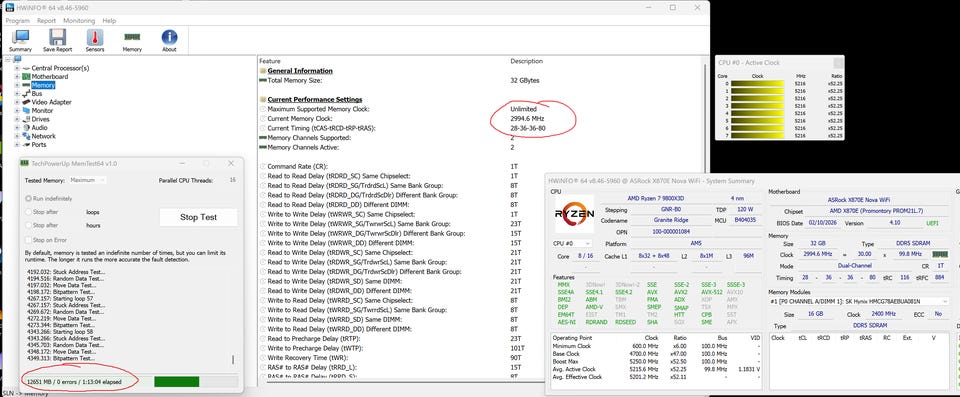The height and width of the screenshot is (397, 960).
Task: Click the Core 7 clock bar
Action: (x=758, y=135)
